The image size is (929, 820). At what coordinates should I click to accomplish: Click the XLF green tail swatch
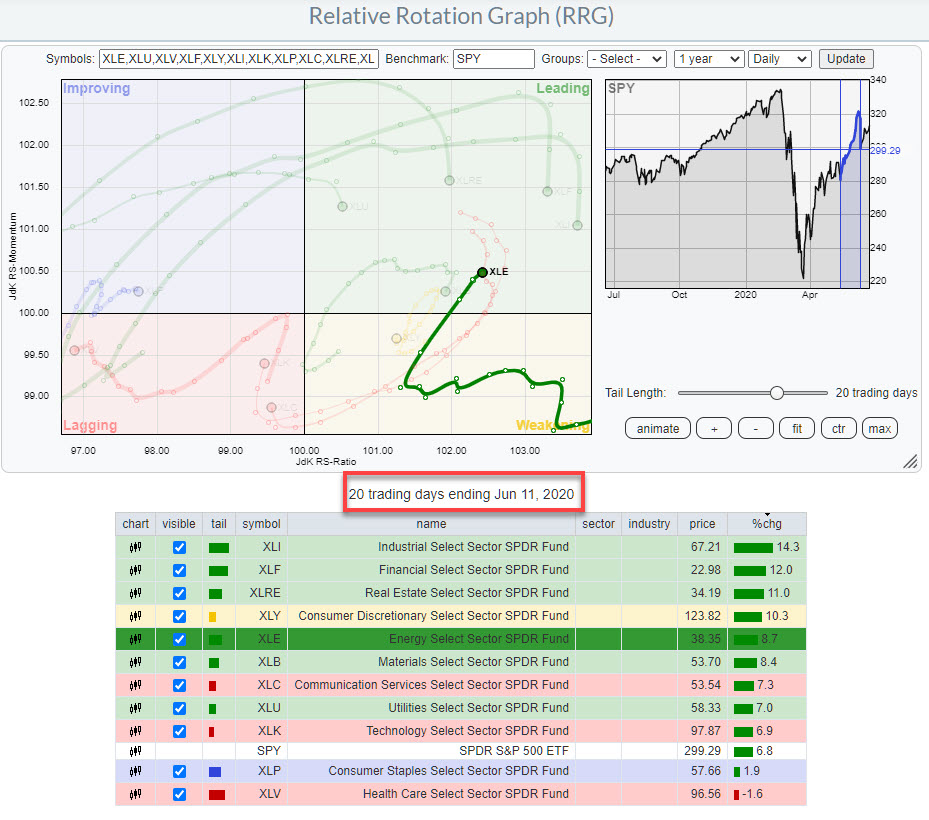coord(218,570)
